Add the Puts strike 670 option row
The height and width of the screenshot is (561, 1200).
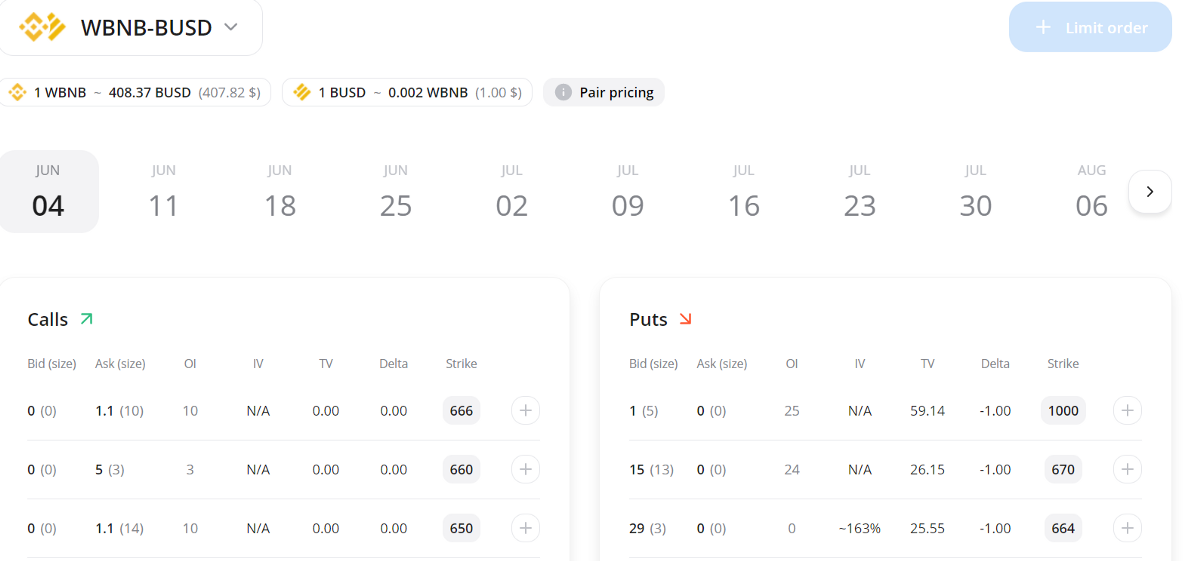(1127, 470)
